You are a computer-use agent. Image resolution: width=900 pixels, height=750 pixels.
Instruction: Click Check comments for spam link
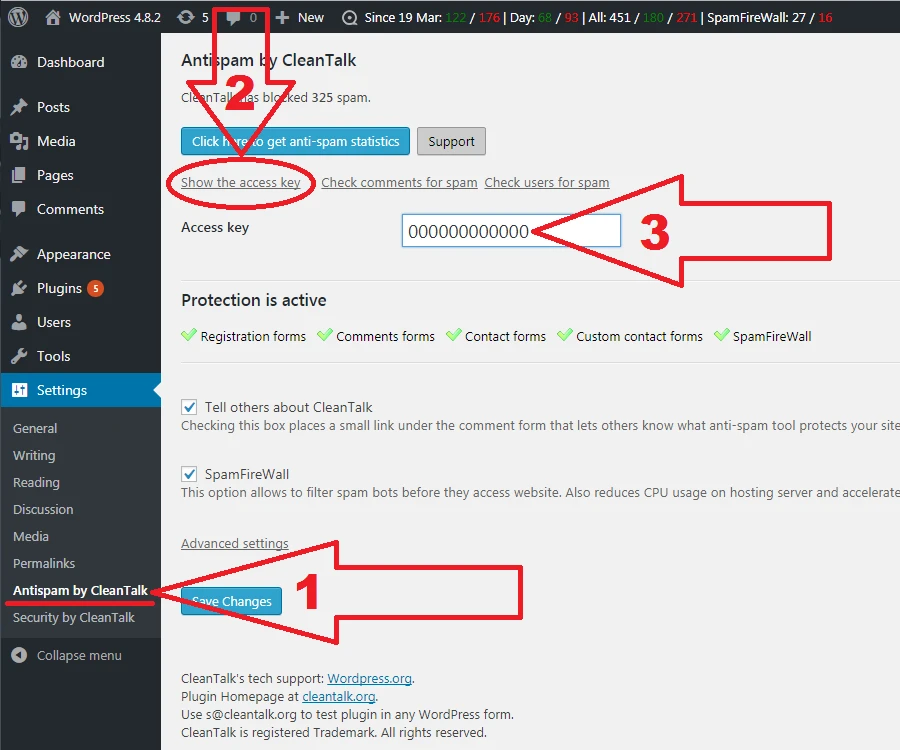tap(399, 182)
